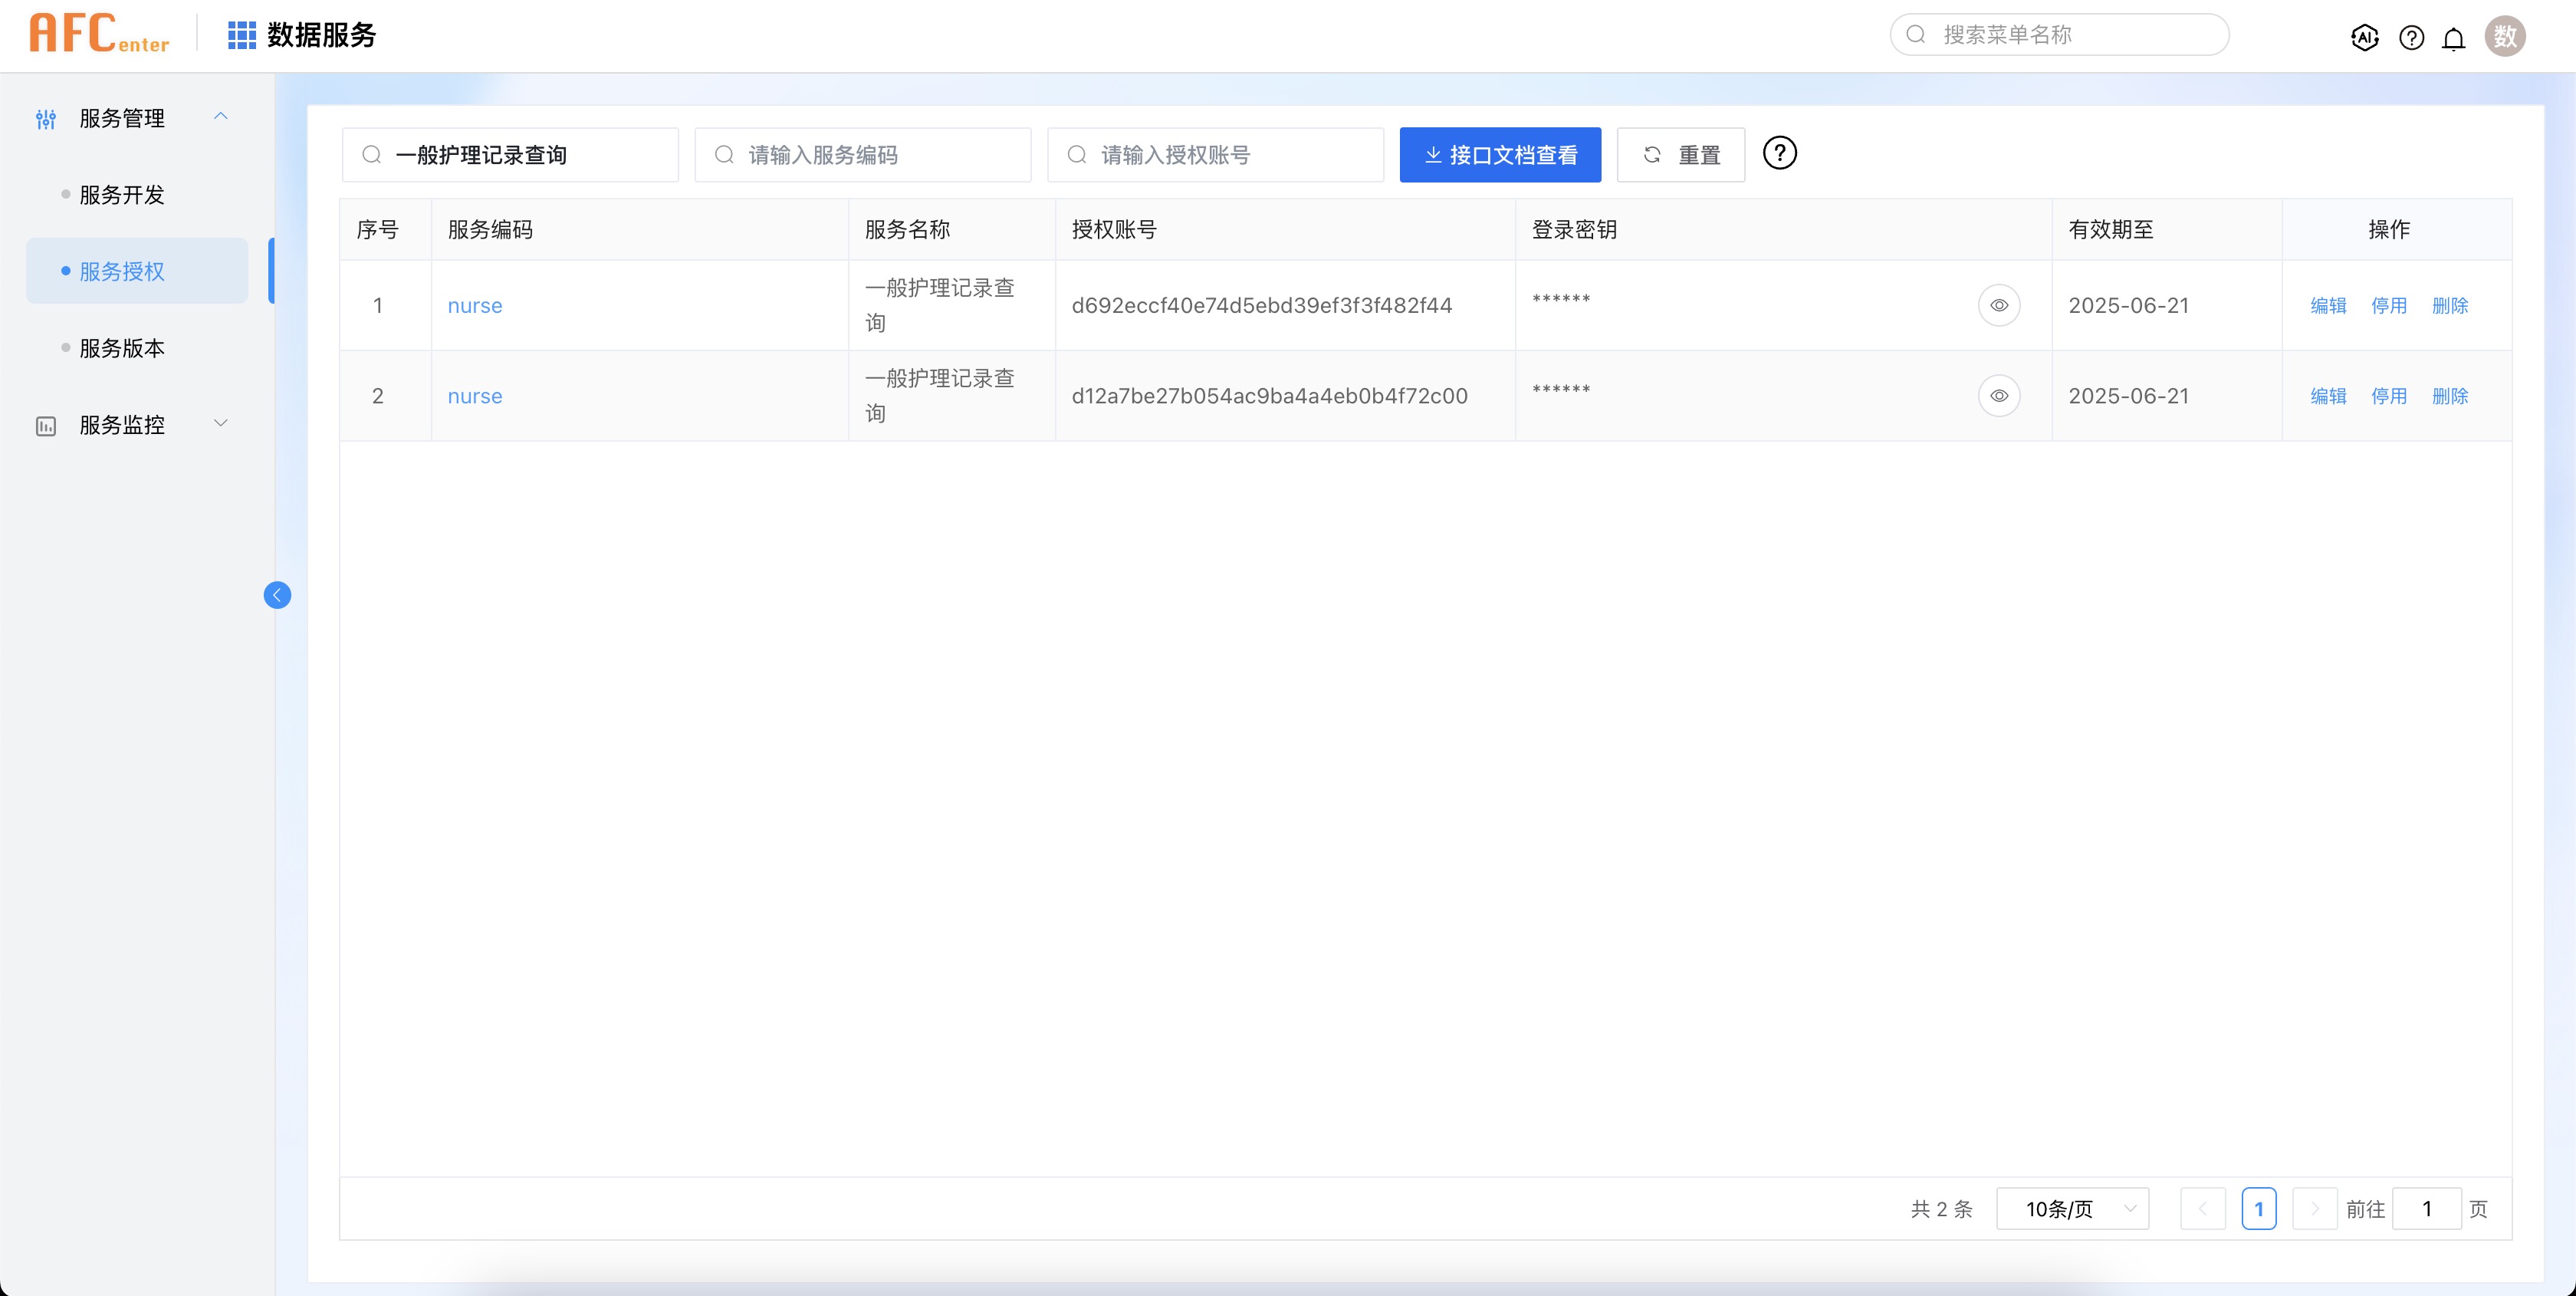Collapse sidebar using blue arrow button
Screen dimensions: 2576x1296
click(277, 595)
